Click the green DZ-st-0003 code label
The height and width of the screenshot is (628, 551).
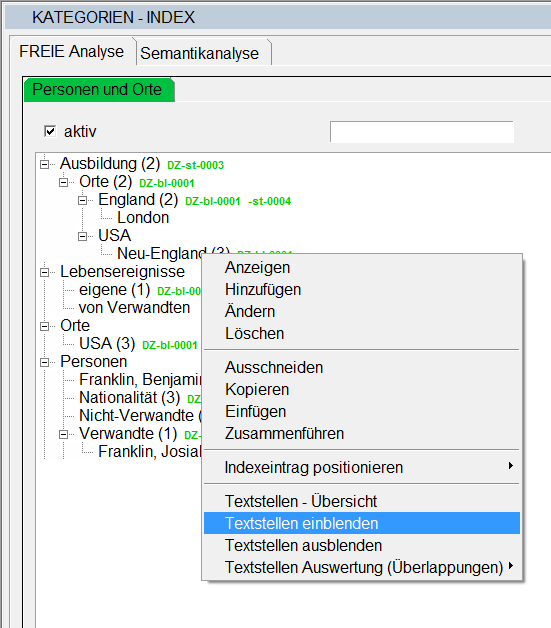coord(195,165)
